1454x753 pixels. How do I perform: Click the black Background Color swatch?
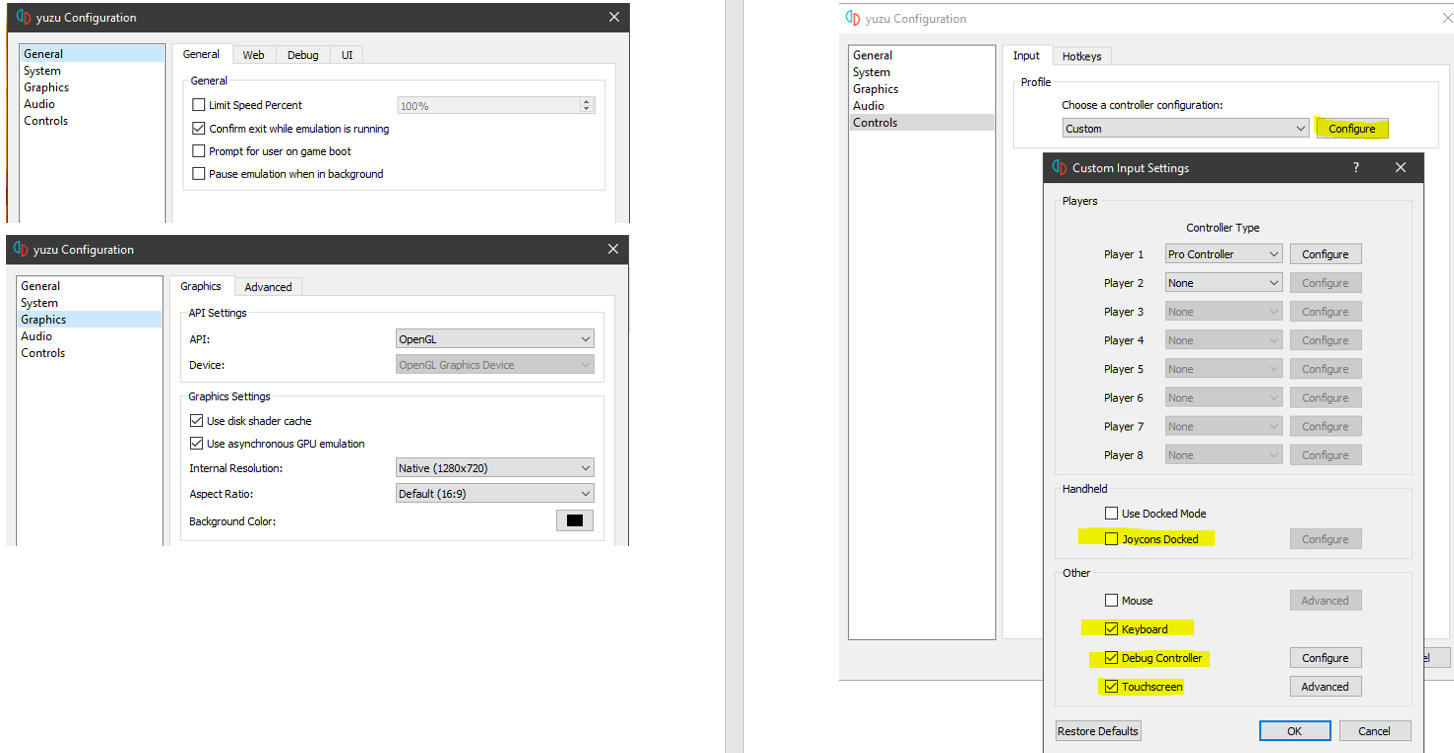tap(574, 521)
